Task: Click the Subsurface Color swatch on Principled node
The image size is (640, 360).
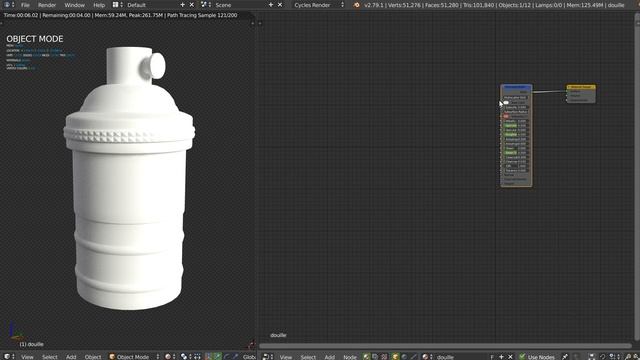Action: click(506, 116)
